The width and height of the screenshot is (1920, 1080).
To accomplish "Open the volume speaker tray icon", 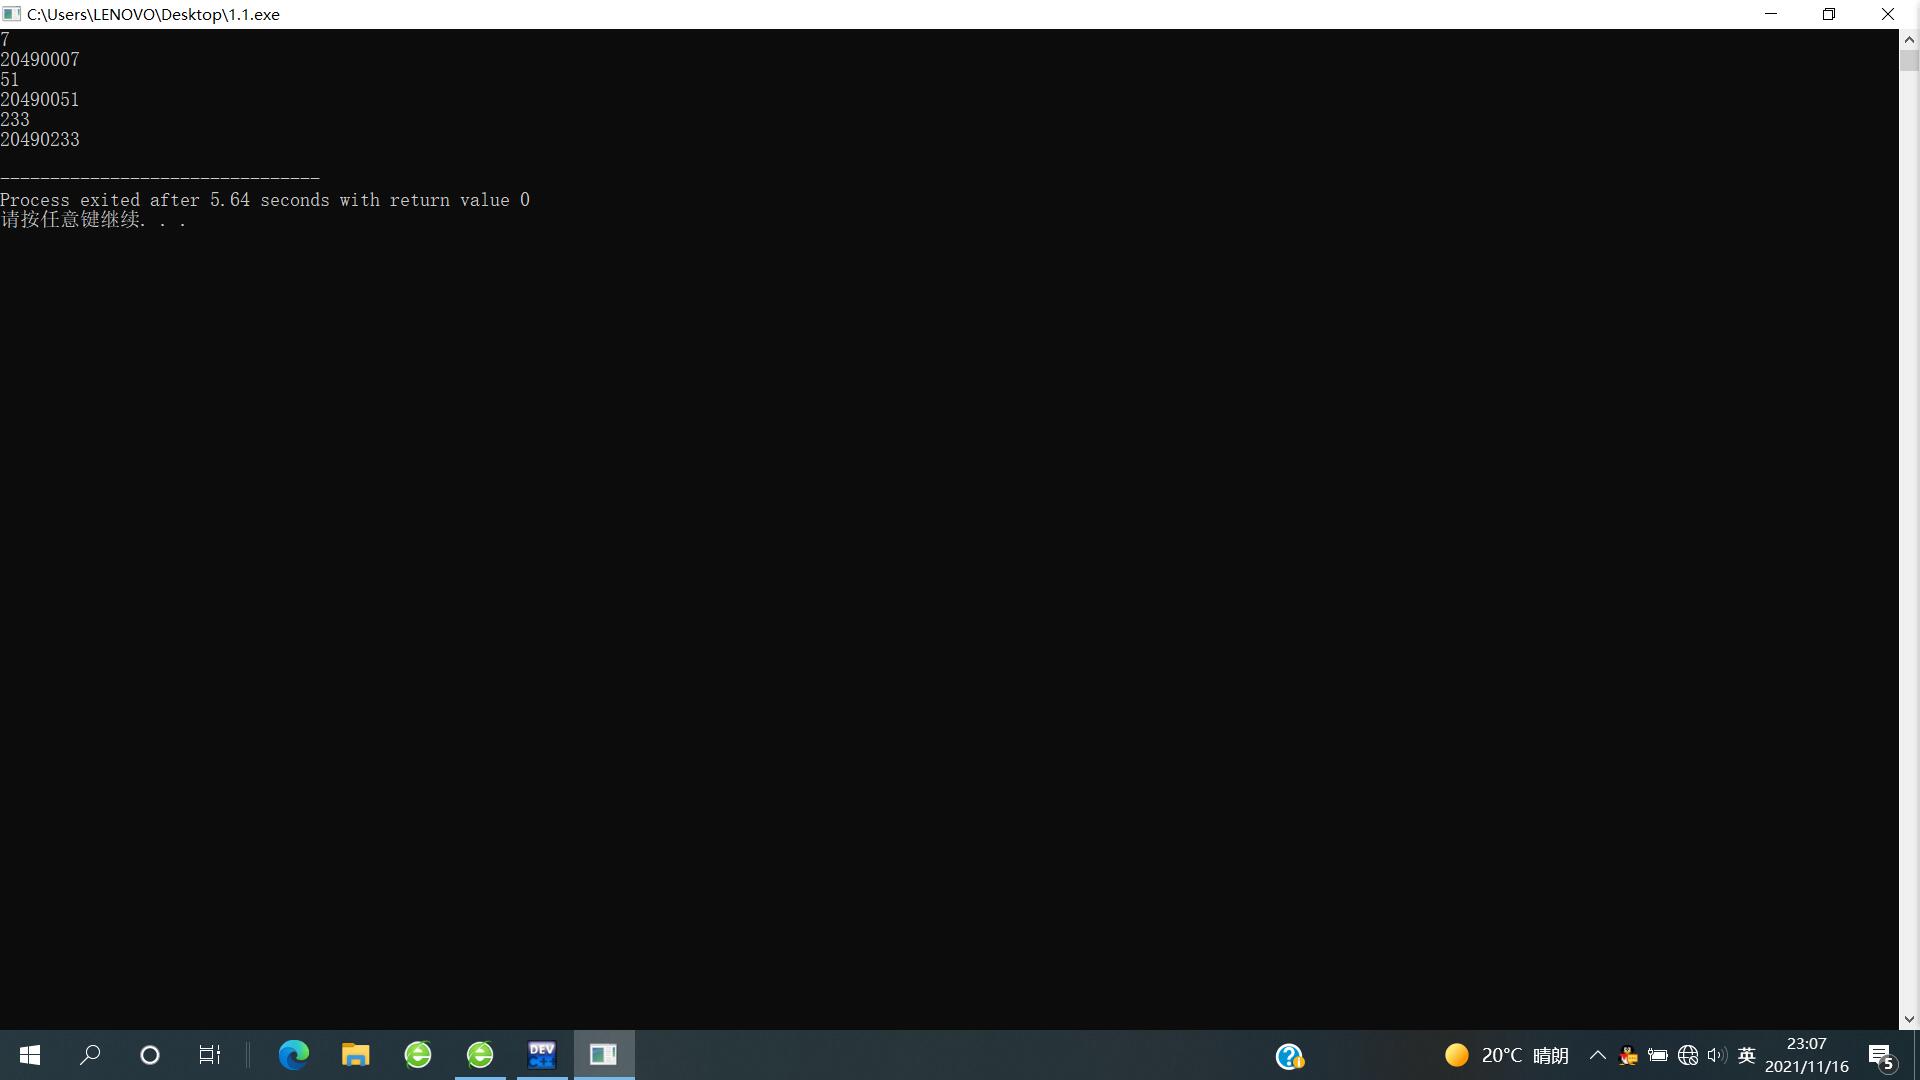I will pyautogui.click(x=1717, y=1056).
